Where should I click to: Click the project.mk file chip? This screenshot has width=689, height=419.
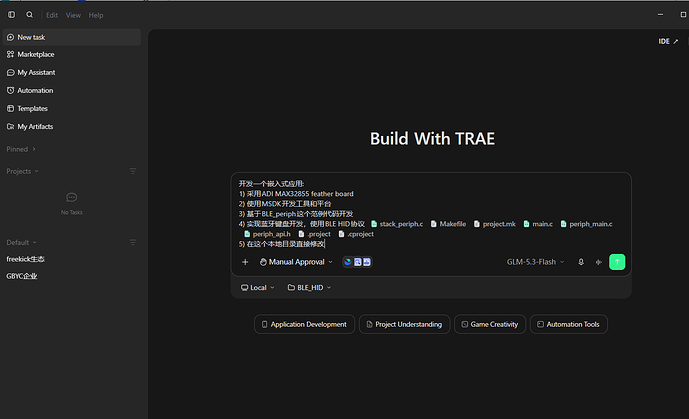495,224
